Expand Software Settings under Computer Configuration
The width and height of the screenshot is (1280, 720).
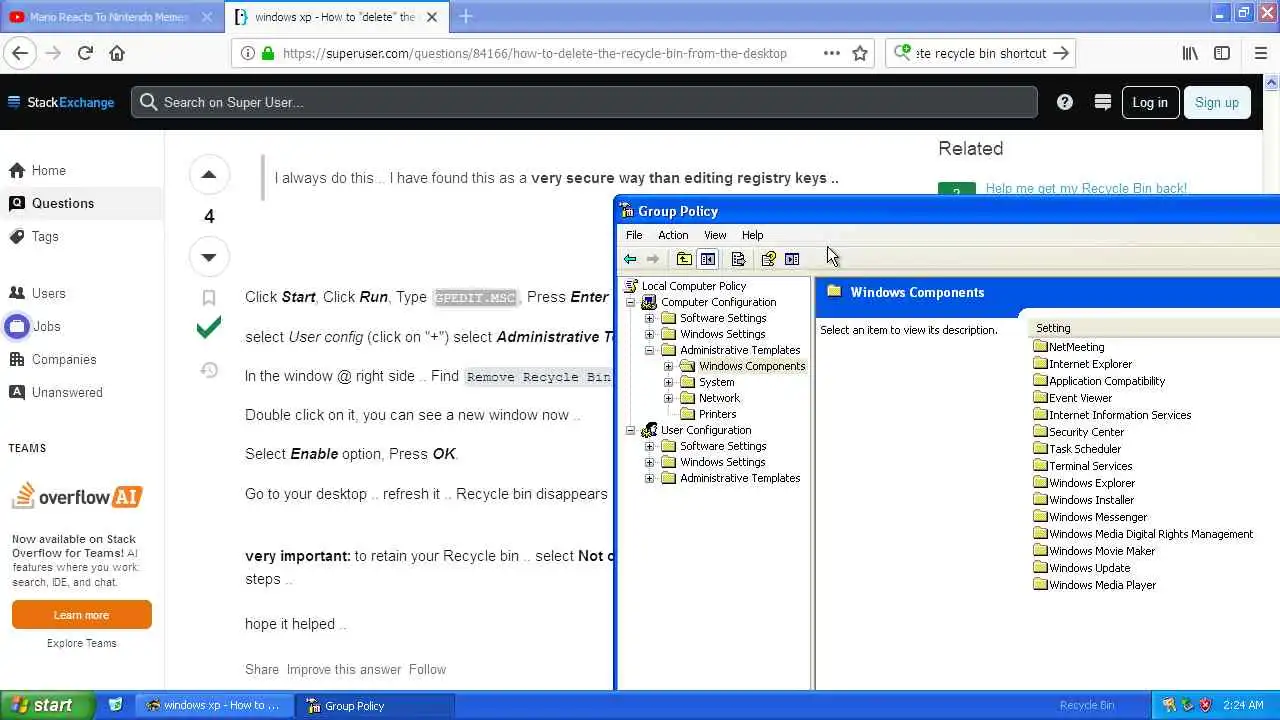pos(650,318)
